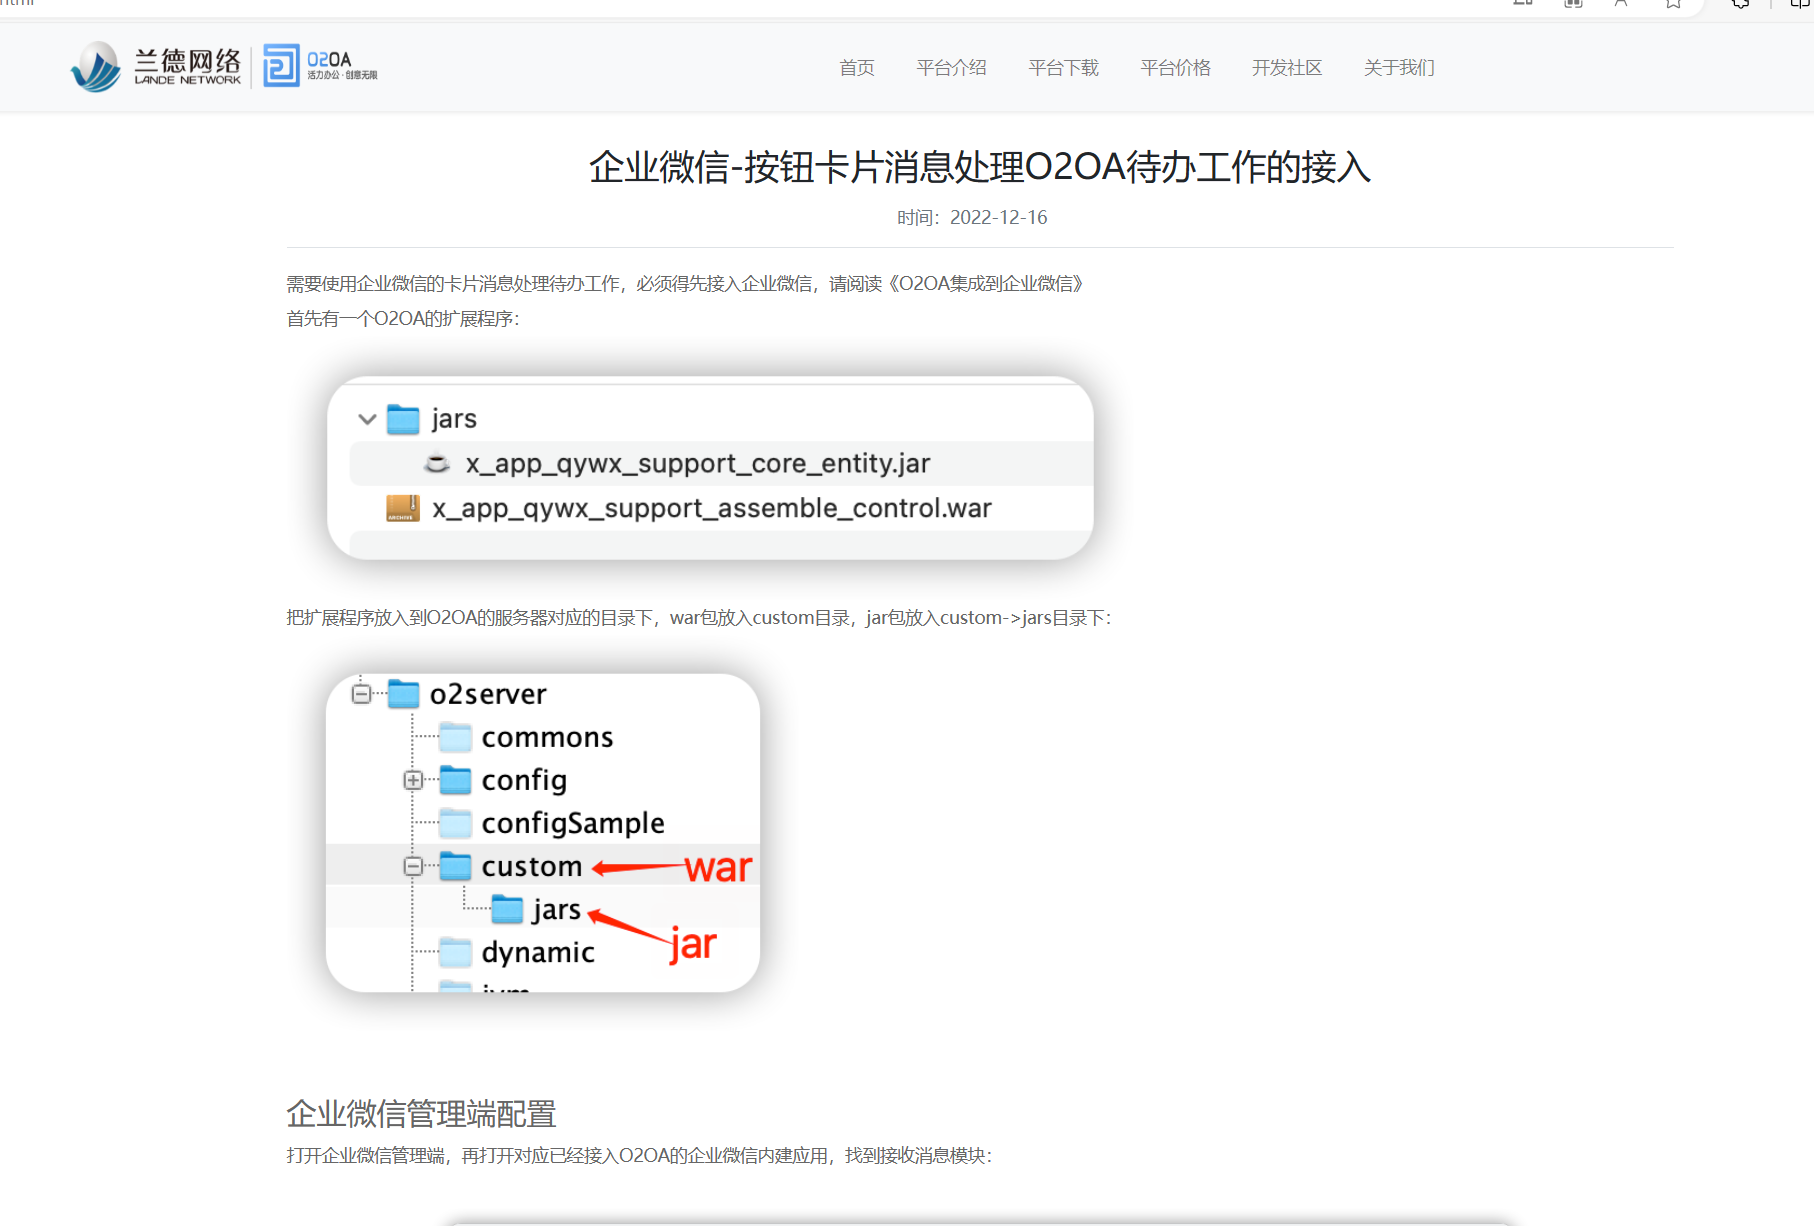Viewport: 1814px width, 1226px height.
Task: Open the image showing x_app_qywx_support jar and war files
Action: pyautogui.click(x=710, y=467)
